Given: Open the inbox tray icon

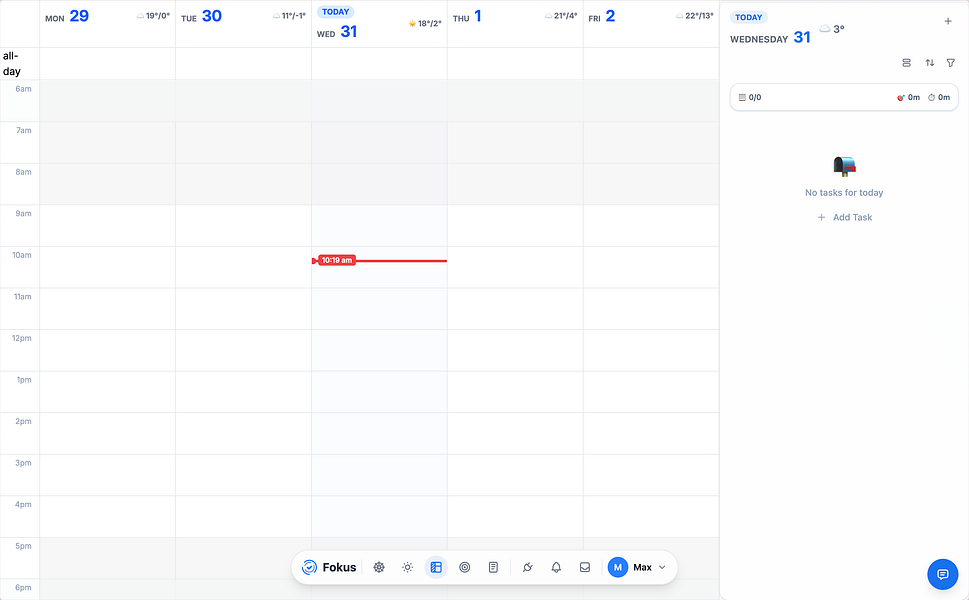Looking at the screenshot, I should click(585, 567).
